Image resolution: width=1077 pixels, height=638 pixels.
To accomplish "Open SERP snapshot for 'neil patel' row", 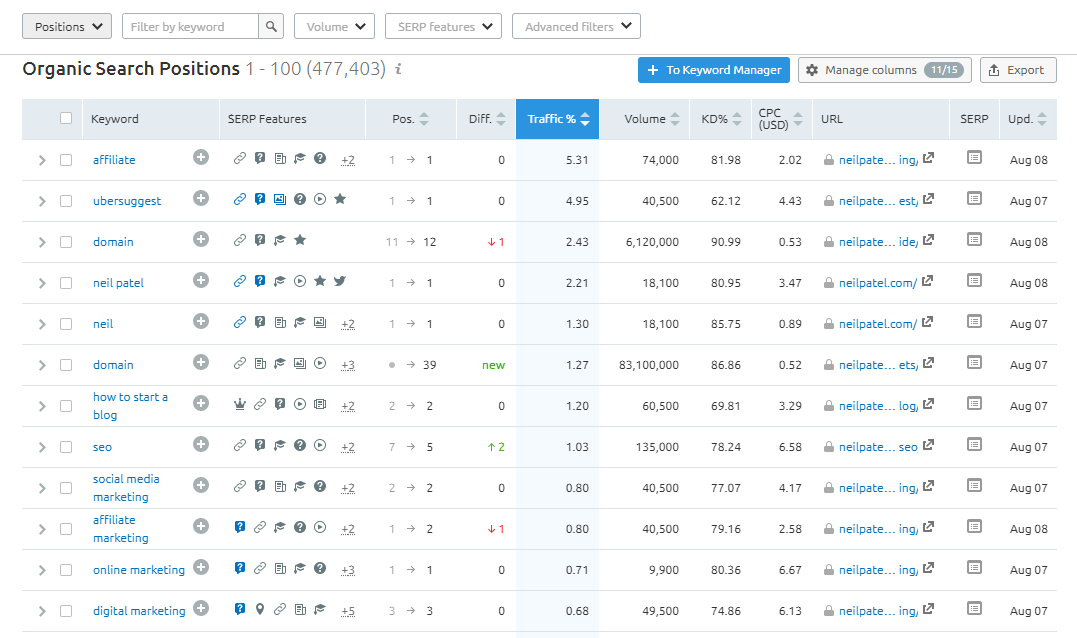I will tap(974, 280).
